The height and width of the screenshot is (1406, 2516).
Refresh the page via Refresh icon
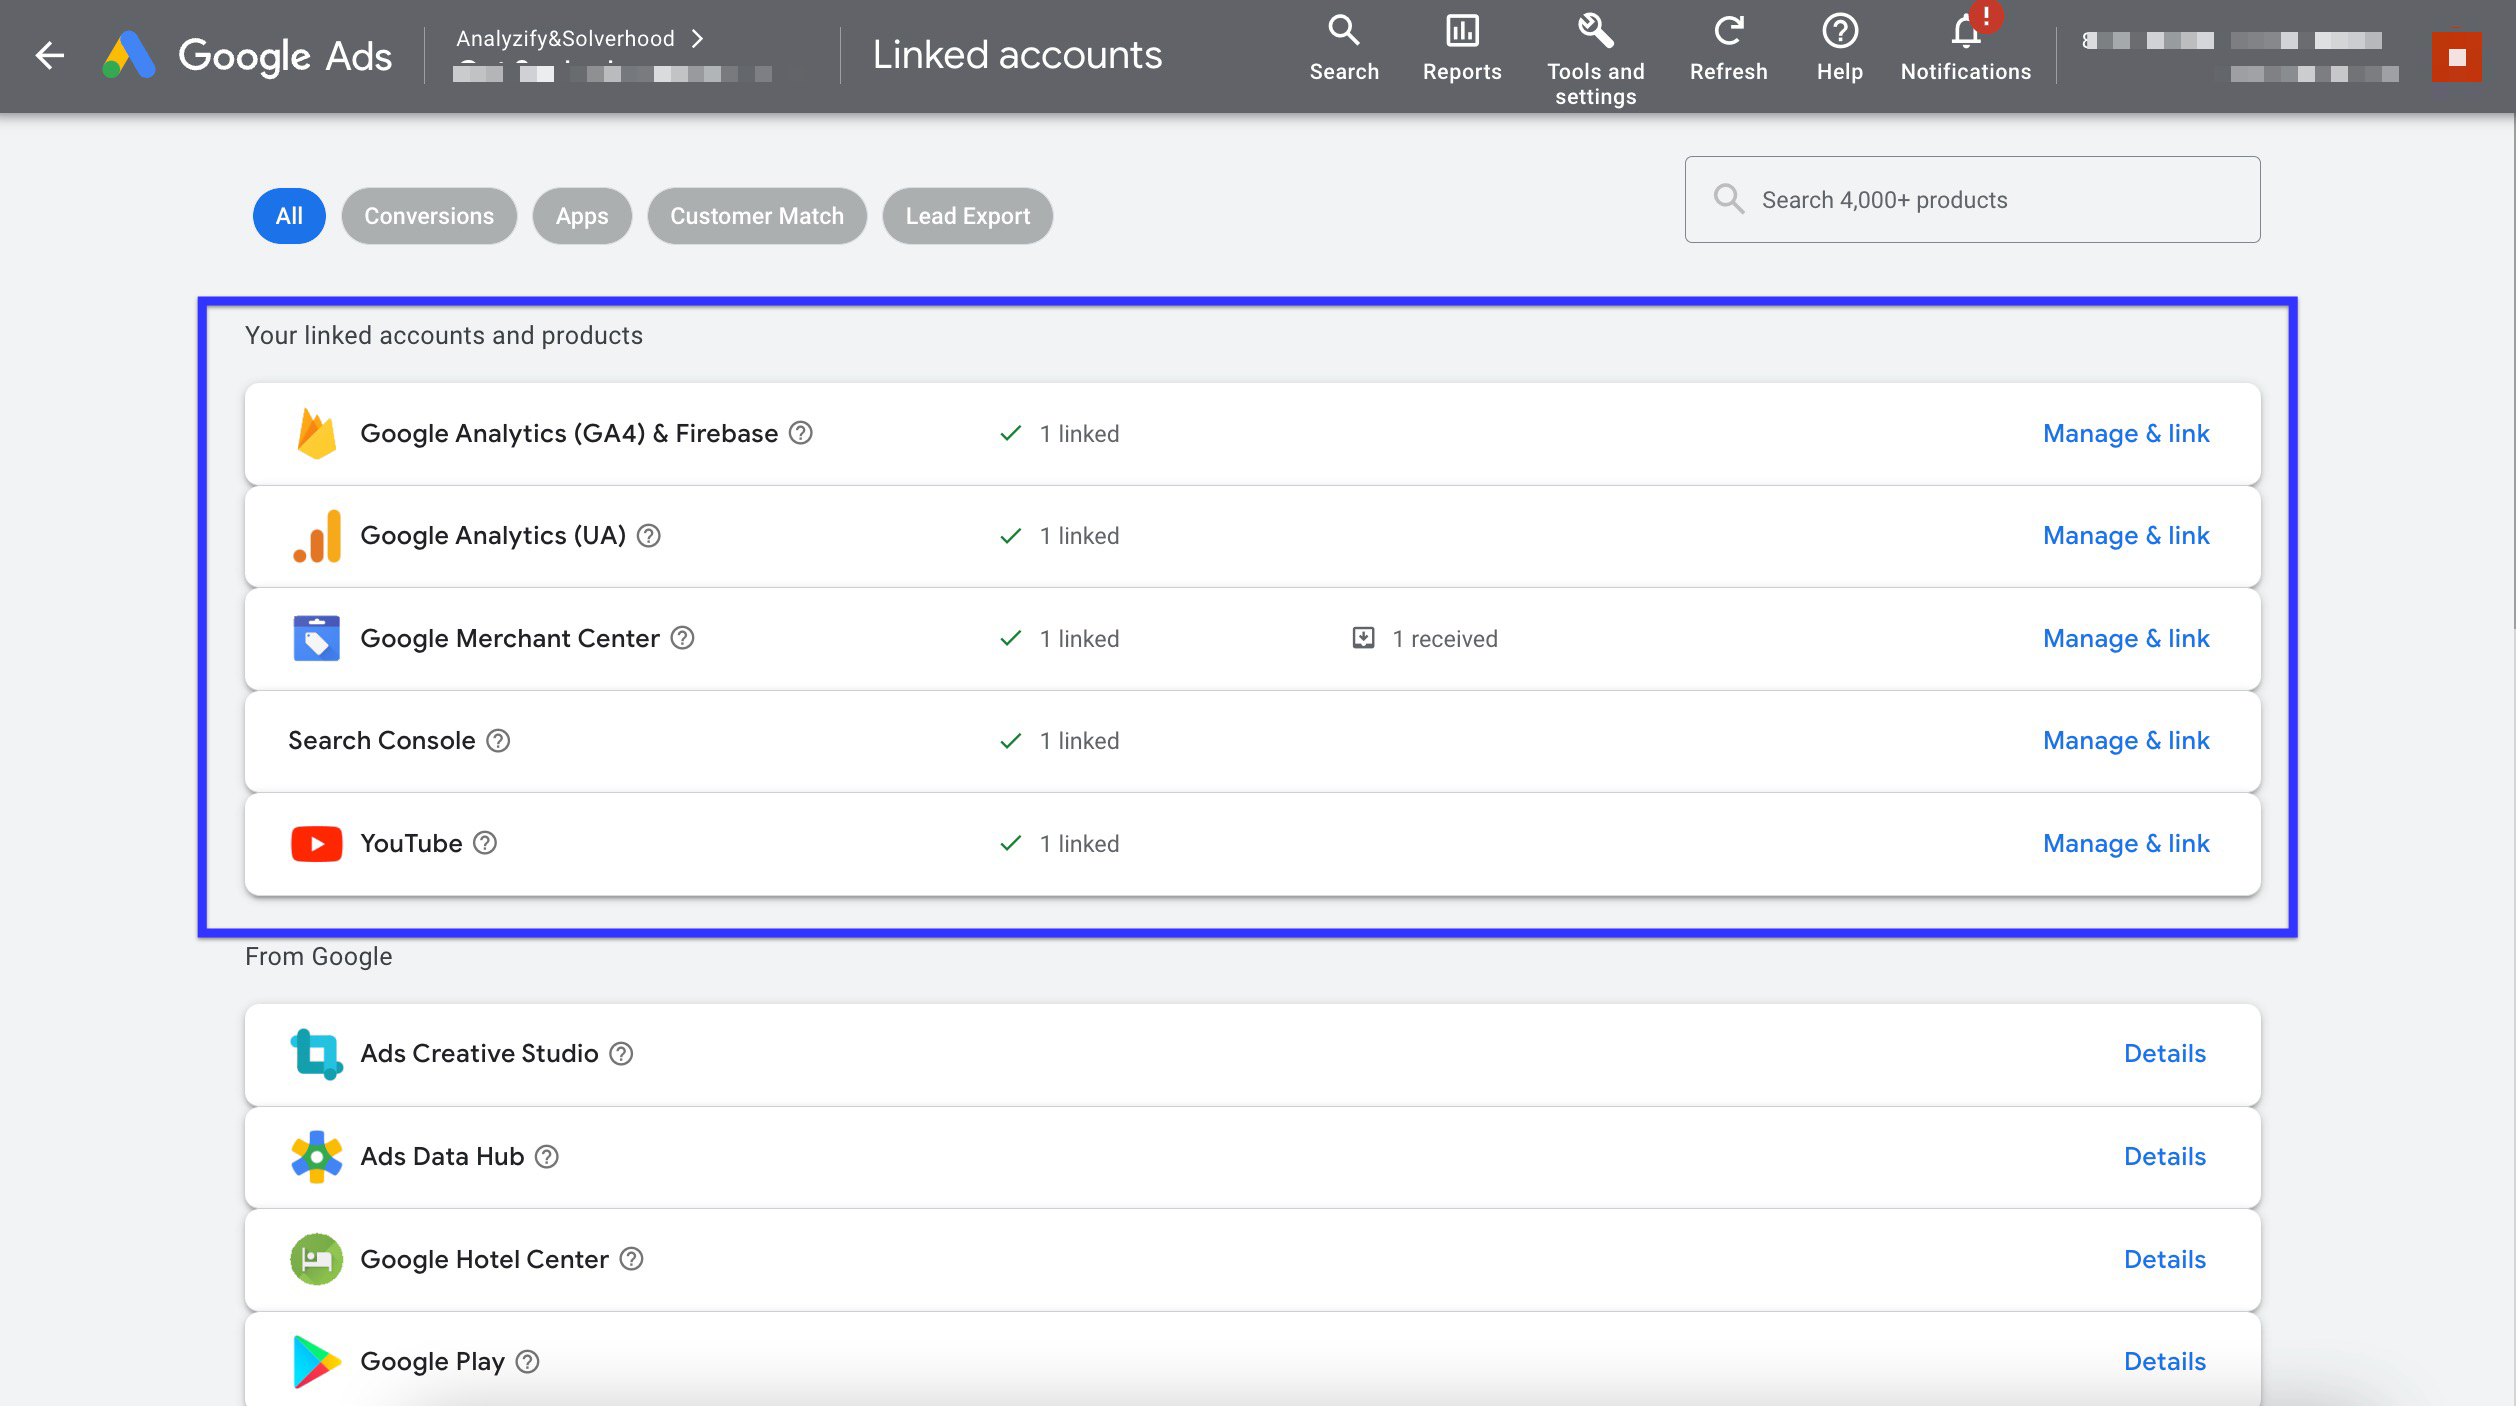(x=1728, y=48)
